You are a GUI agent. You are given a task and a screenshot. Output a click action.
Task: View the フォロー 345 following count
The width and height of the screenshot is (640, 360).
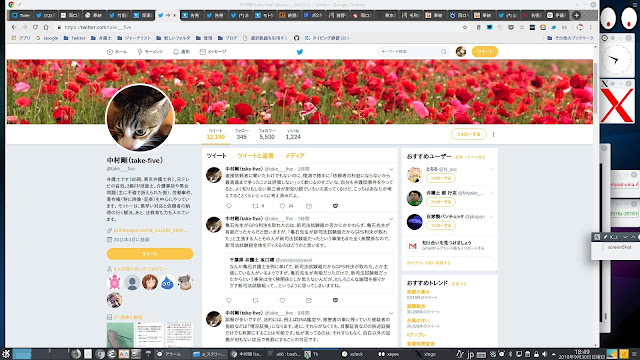tap(242, 134)
